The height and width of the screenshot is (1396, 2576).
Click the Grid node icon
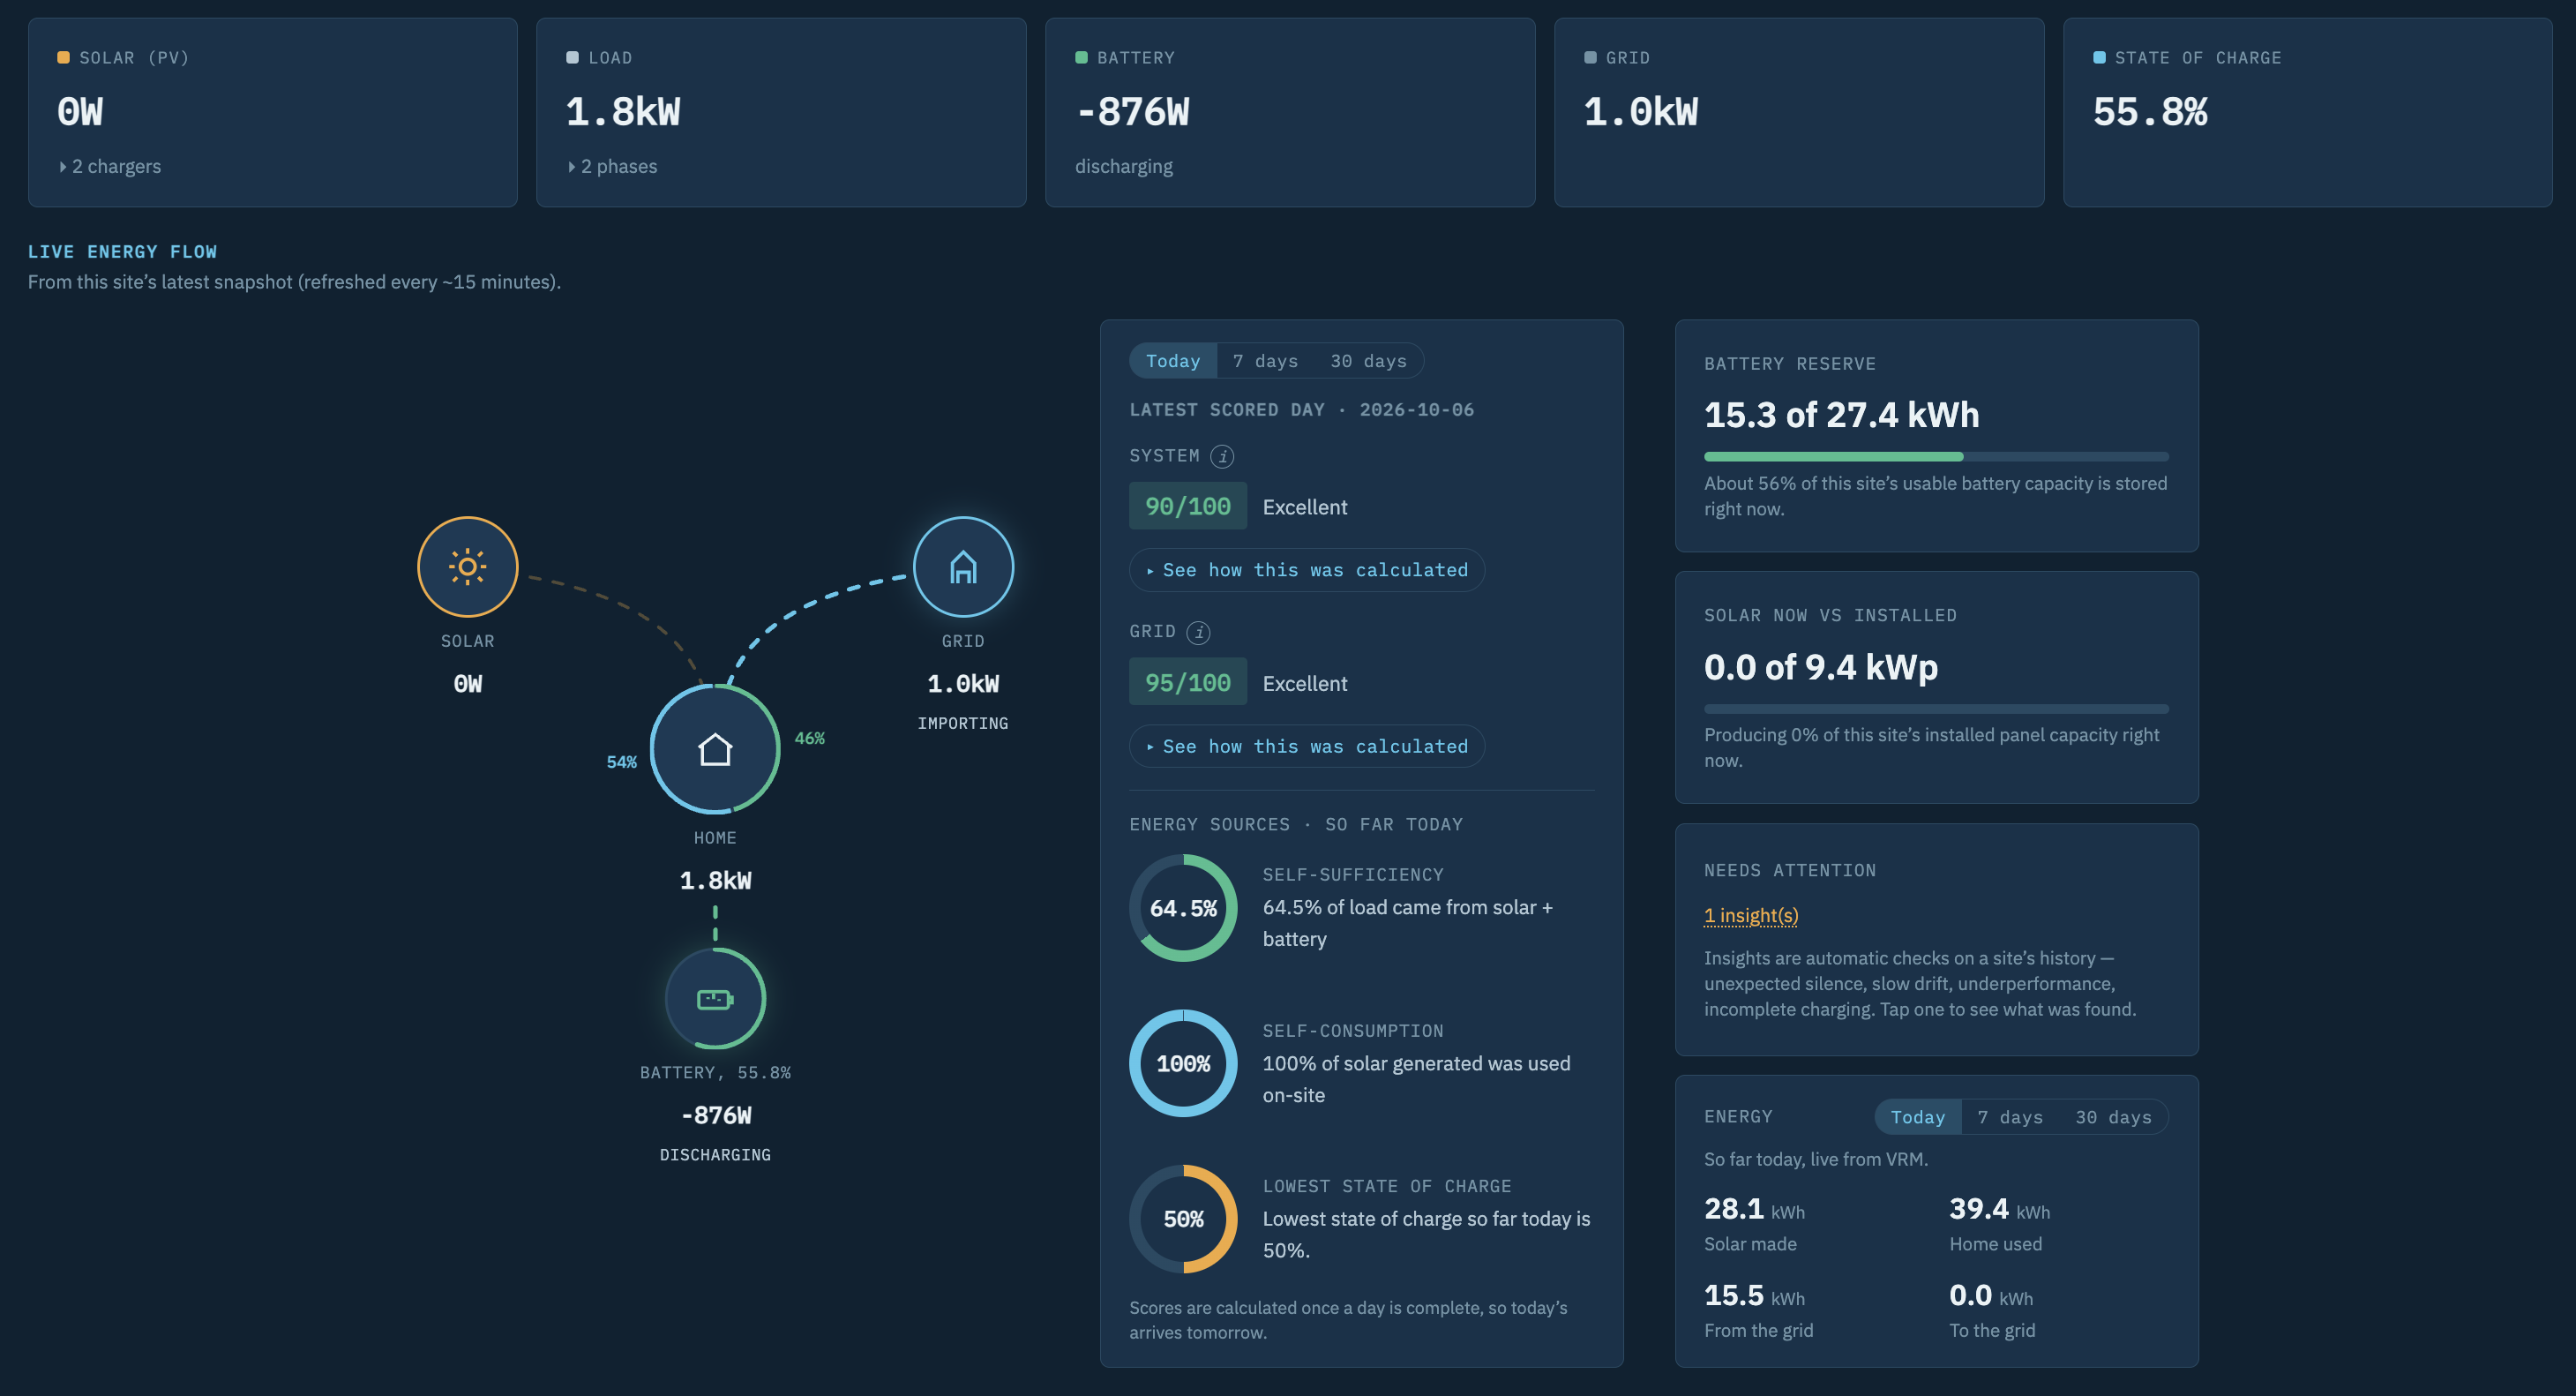pos(963,566)
